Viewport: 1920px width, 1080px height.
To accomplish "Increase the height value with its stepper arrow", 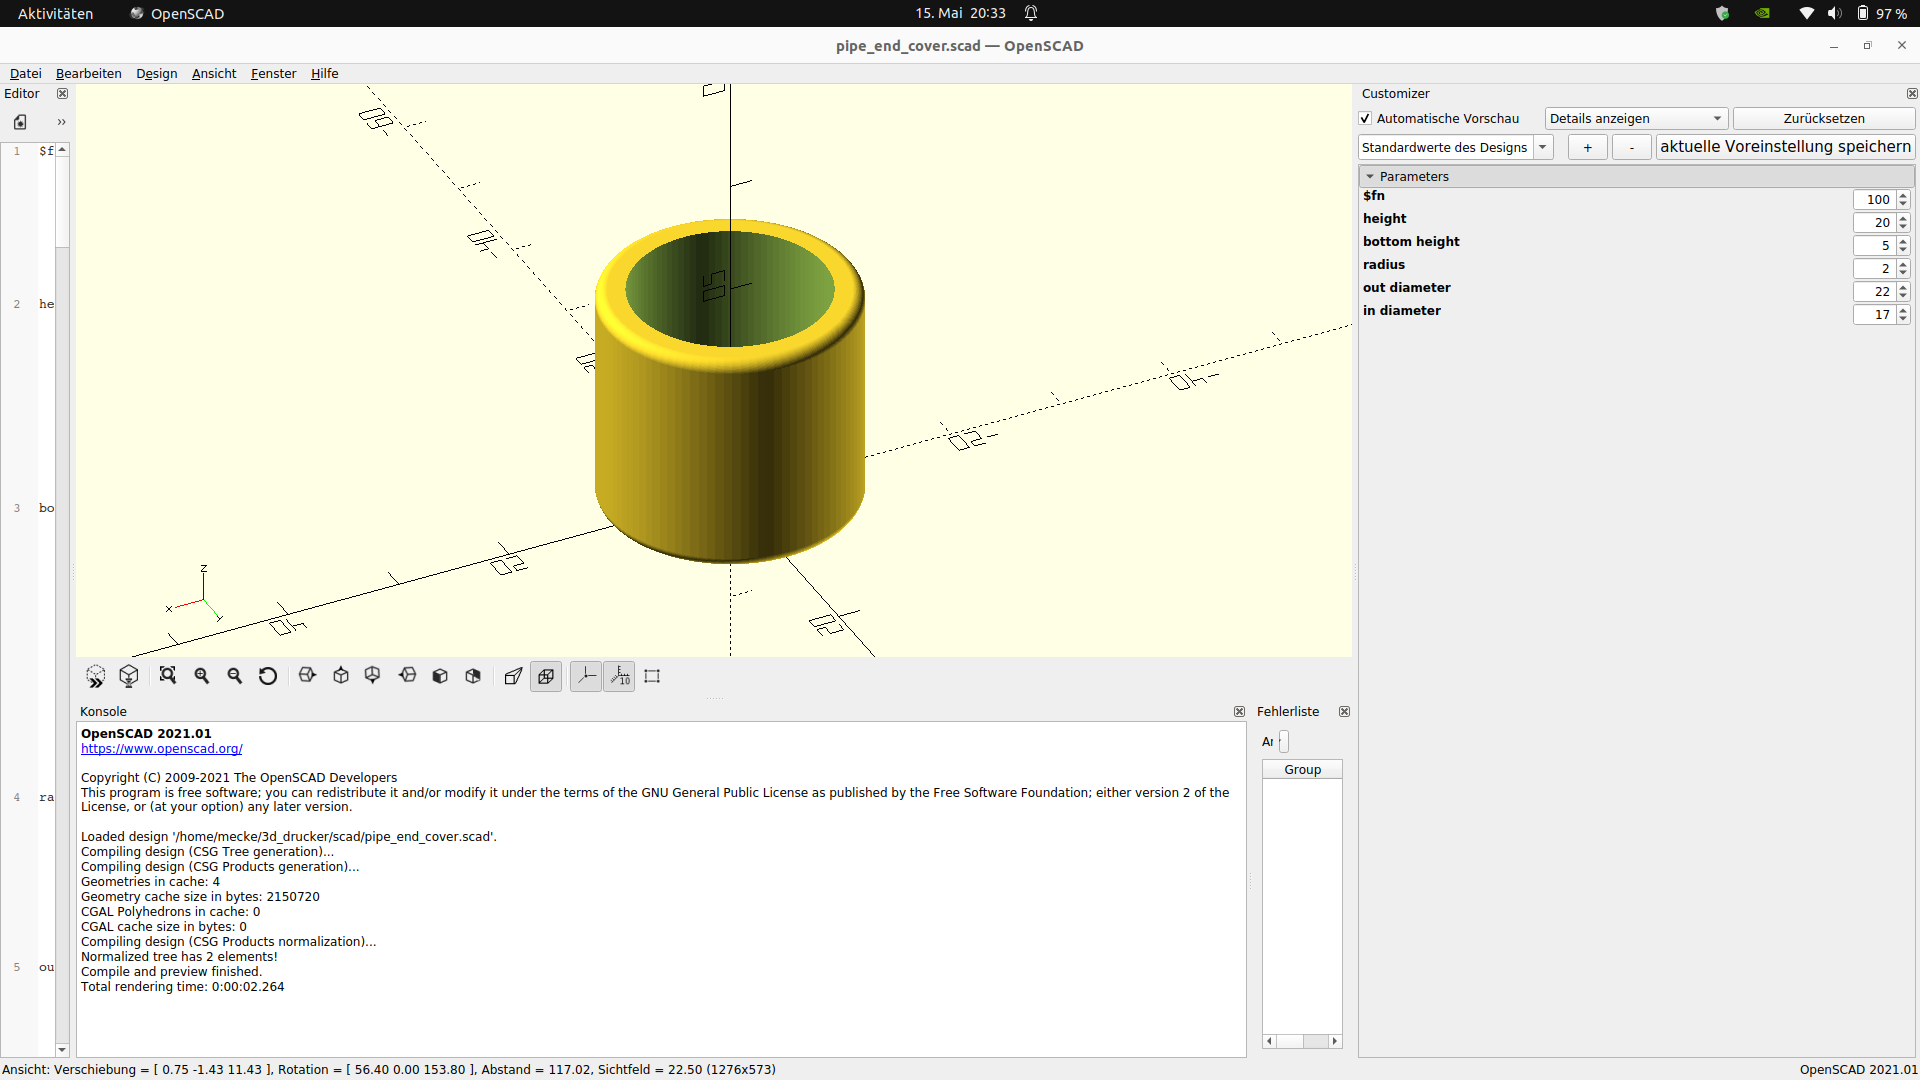I will point(1902,218).
